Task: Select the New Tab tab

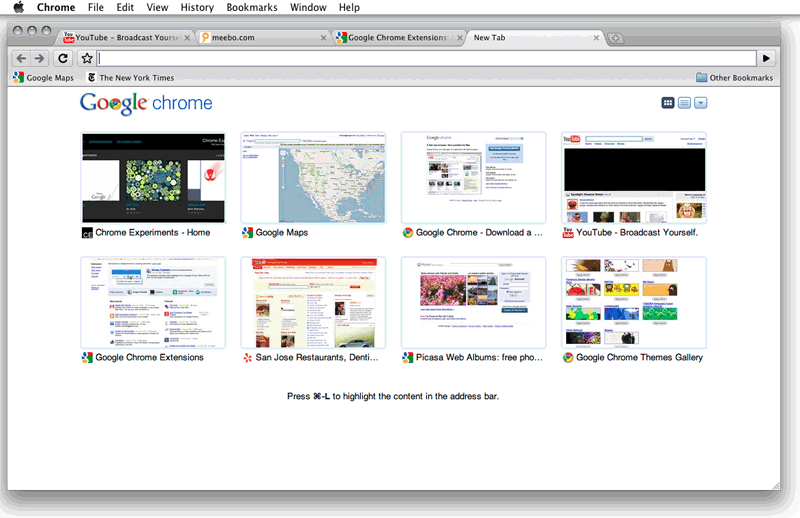Action: [x=531, y=38]
